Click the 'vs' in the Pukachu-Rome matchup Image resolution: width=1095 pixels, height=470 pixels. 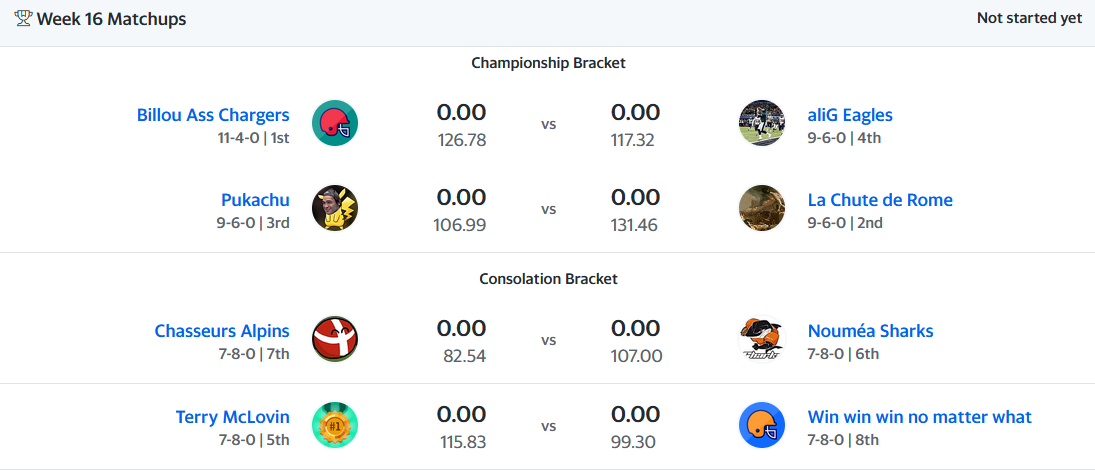(549, 210)
